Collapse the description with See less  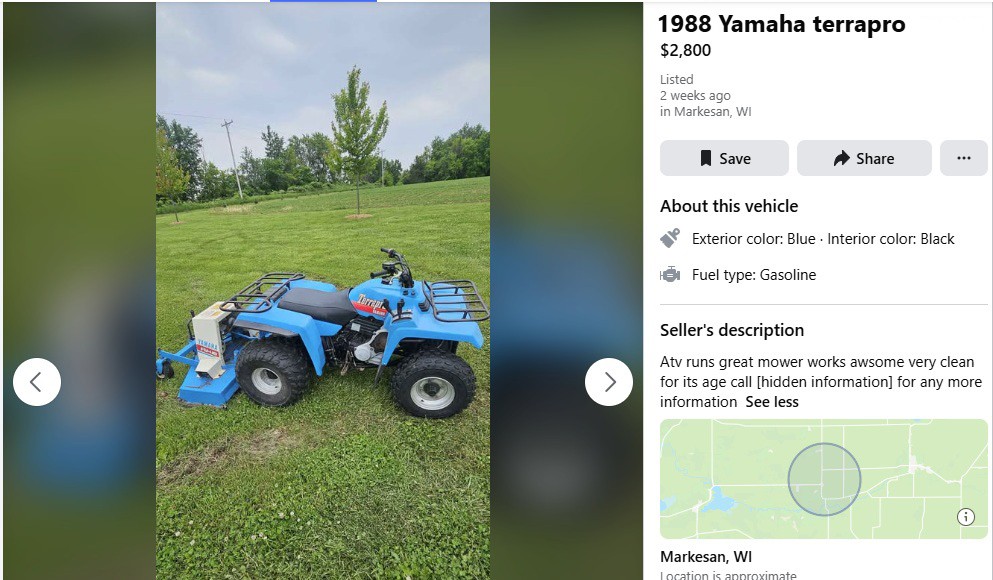[772, 402]
